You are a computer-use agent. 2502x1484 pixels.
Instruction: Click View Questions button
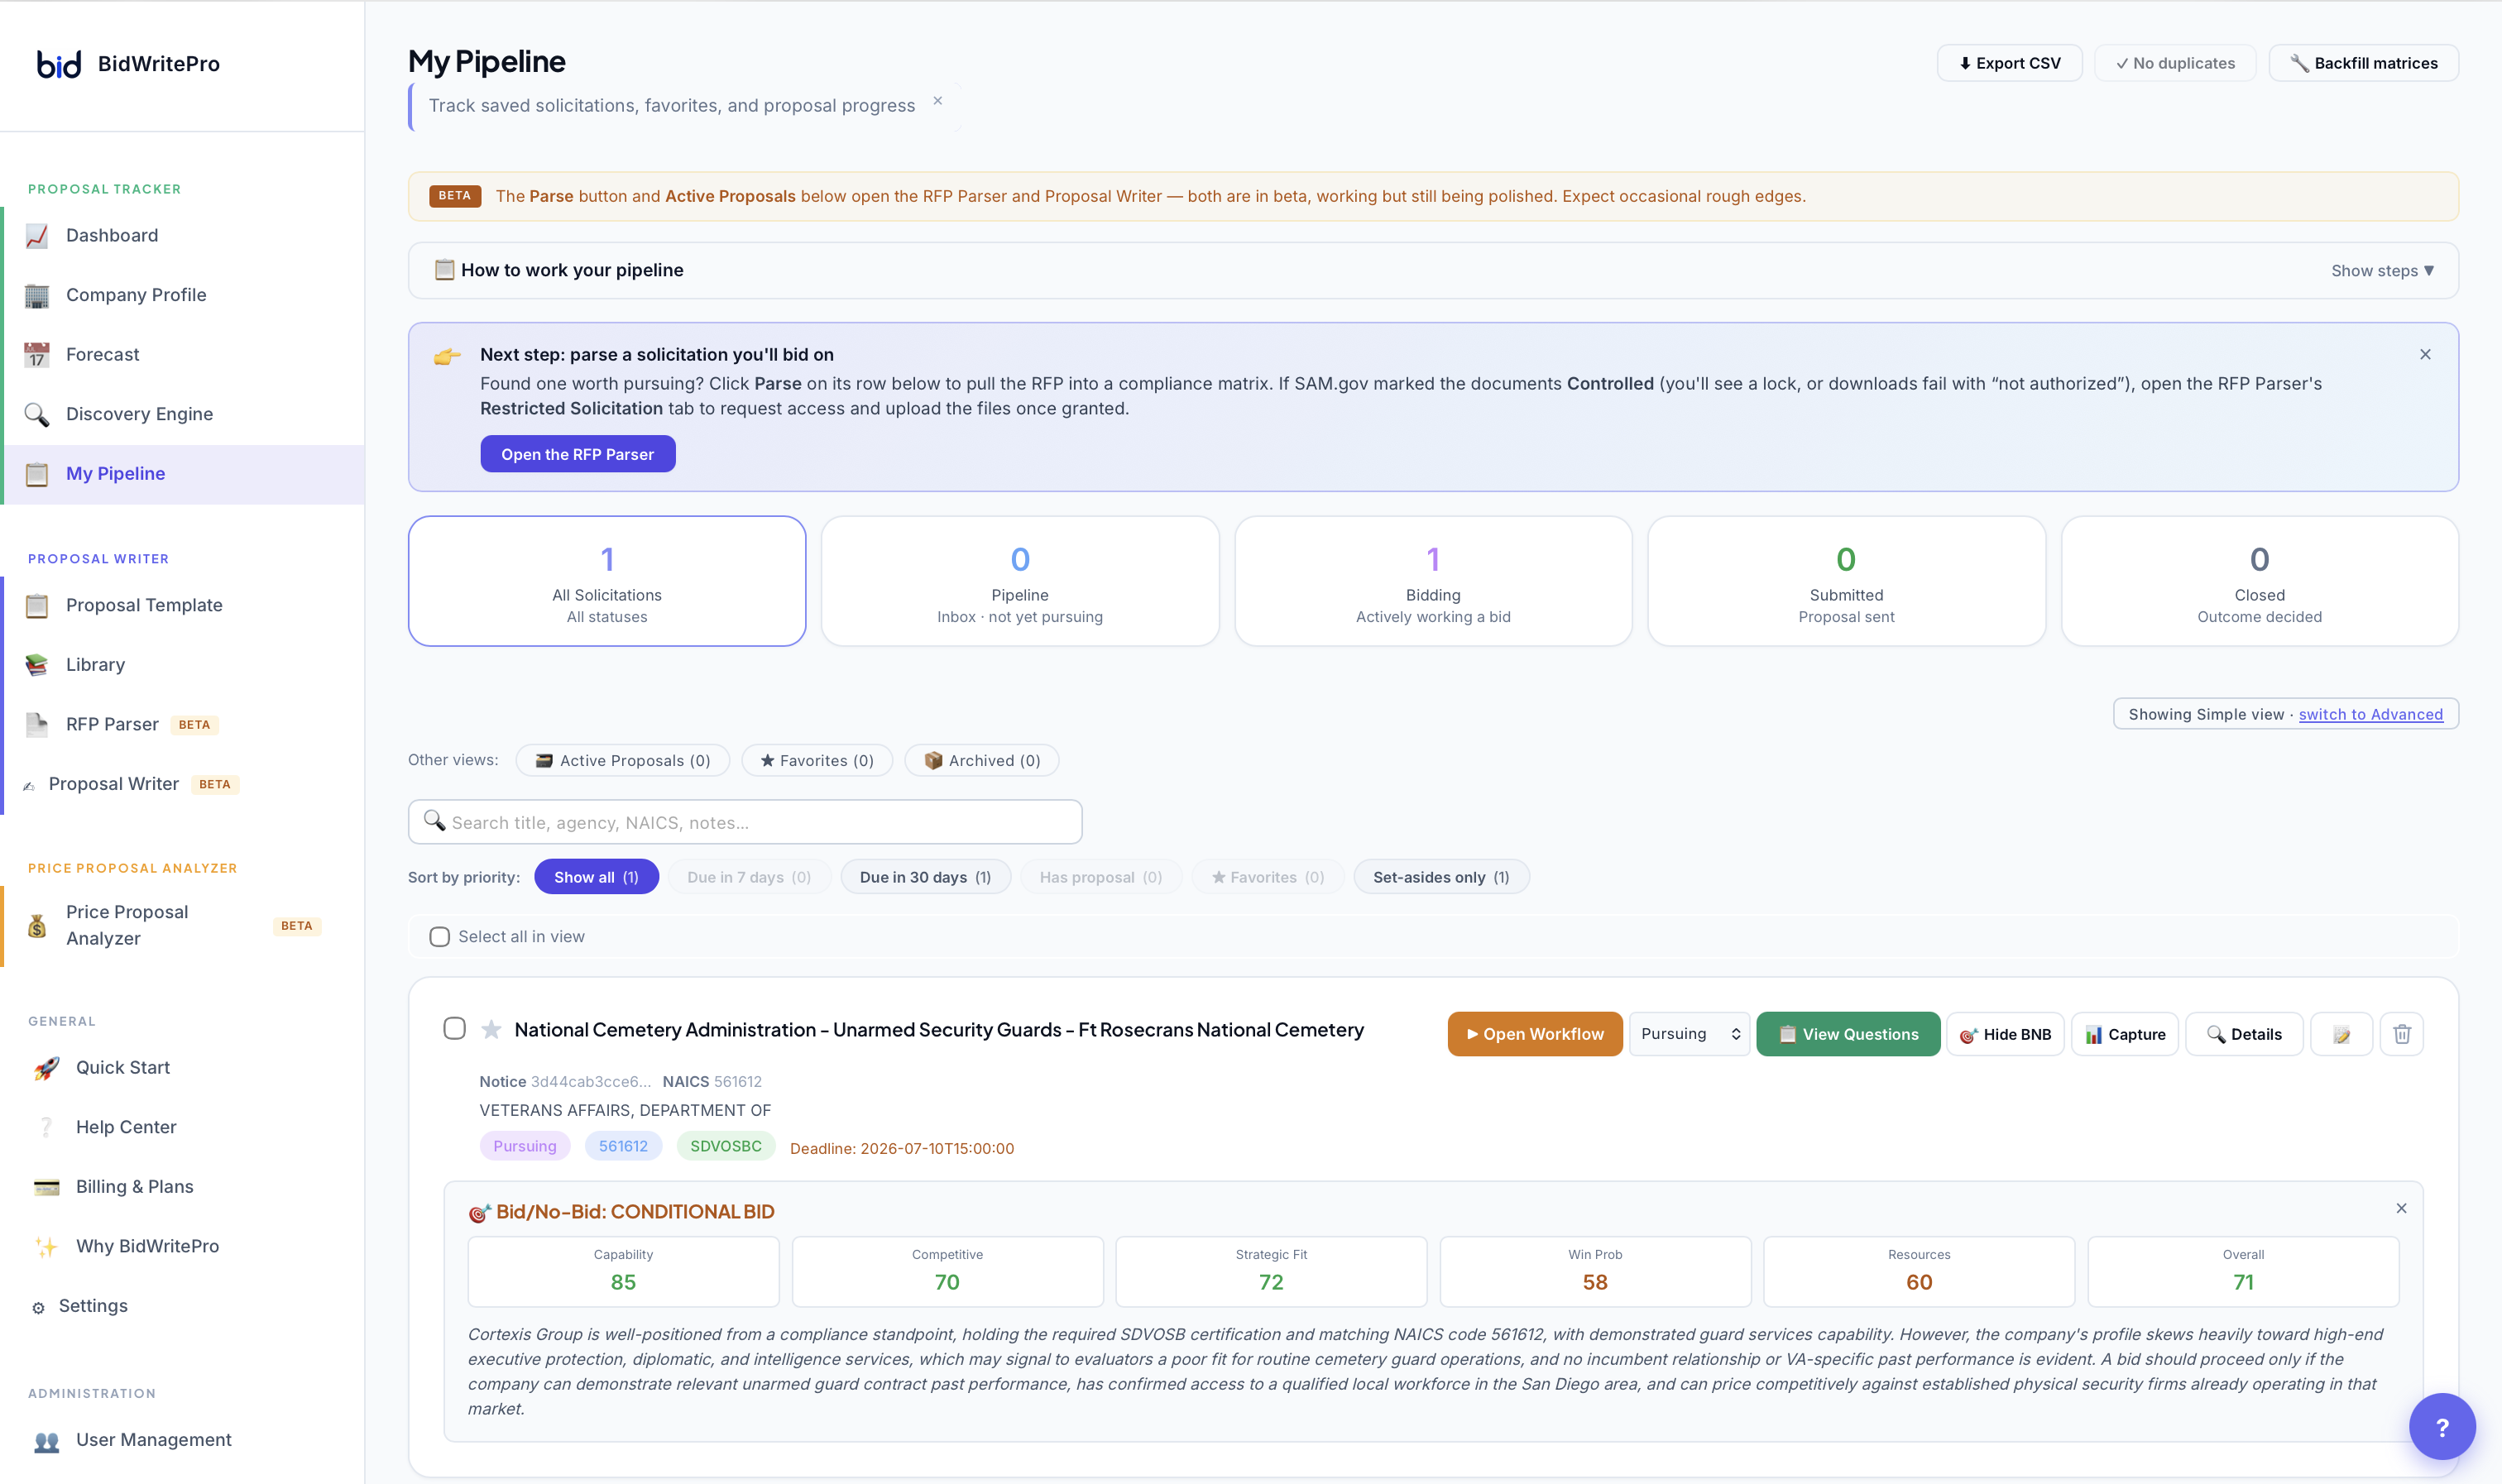(x=1848, y=1034)
